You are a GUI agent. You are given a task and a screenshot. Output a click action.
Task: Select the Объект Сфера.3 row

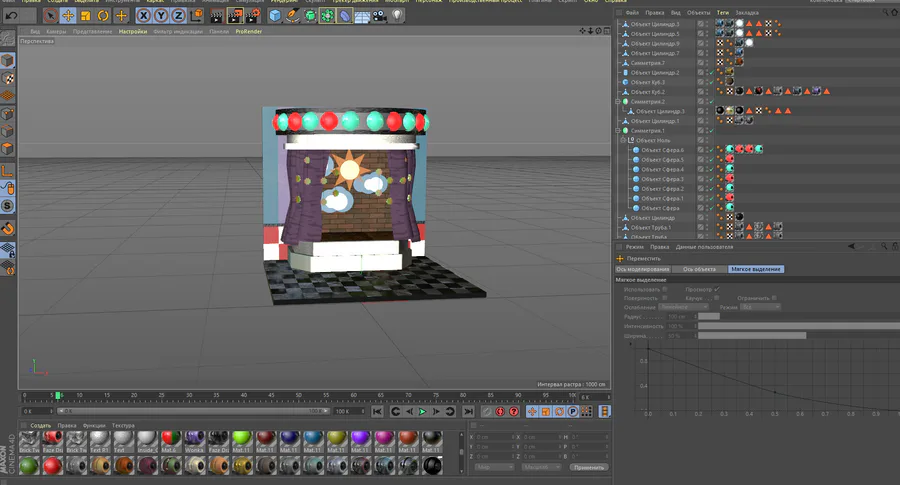(663, 179)
